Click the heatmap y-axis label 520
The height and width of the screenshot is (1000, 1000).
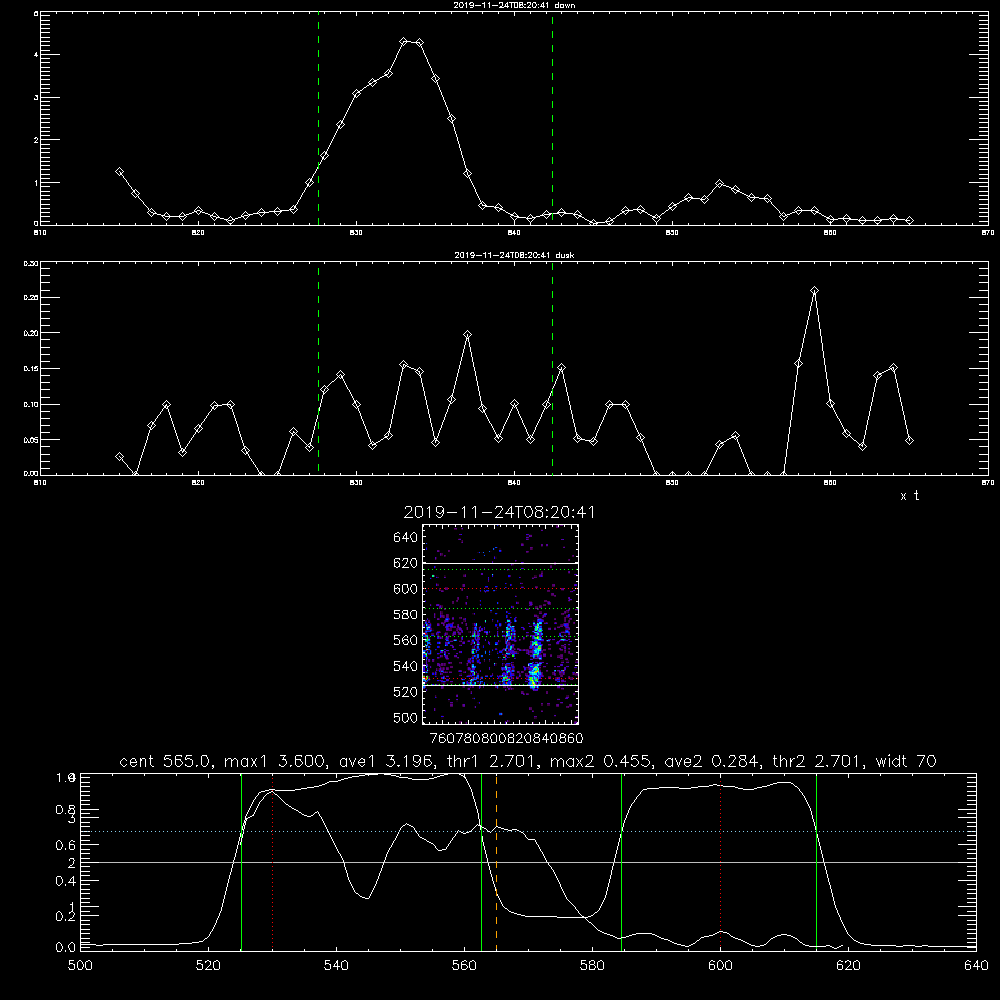(406, 692)
